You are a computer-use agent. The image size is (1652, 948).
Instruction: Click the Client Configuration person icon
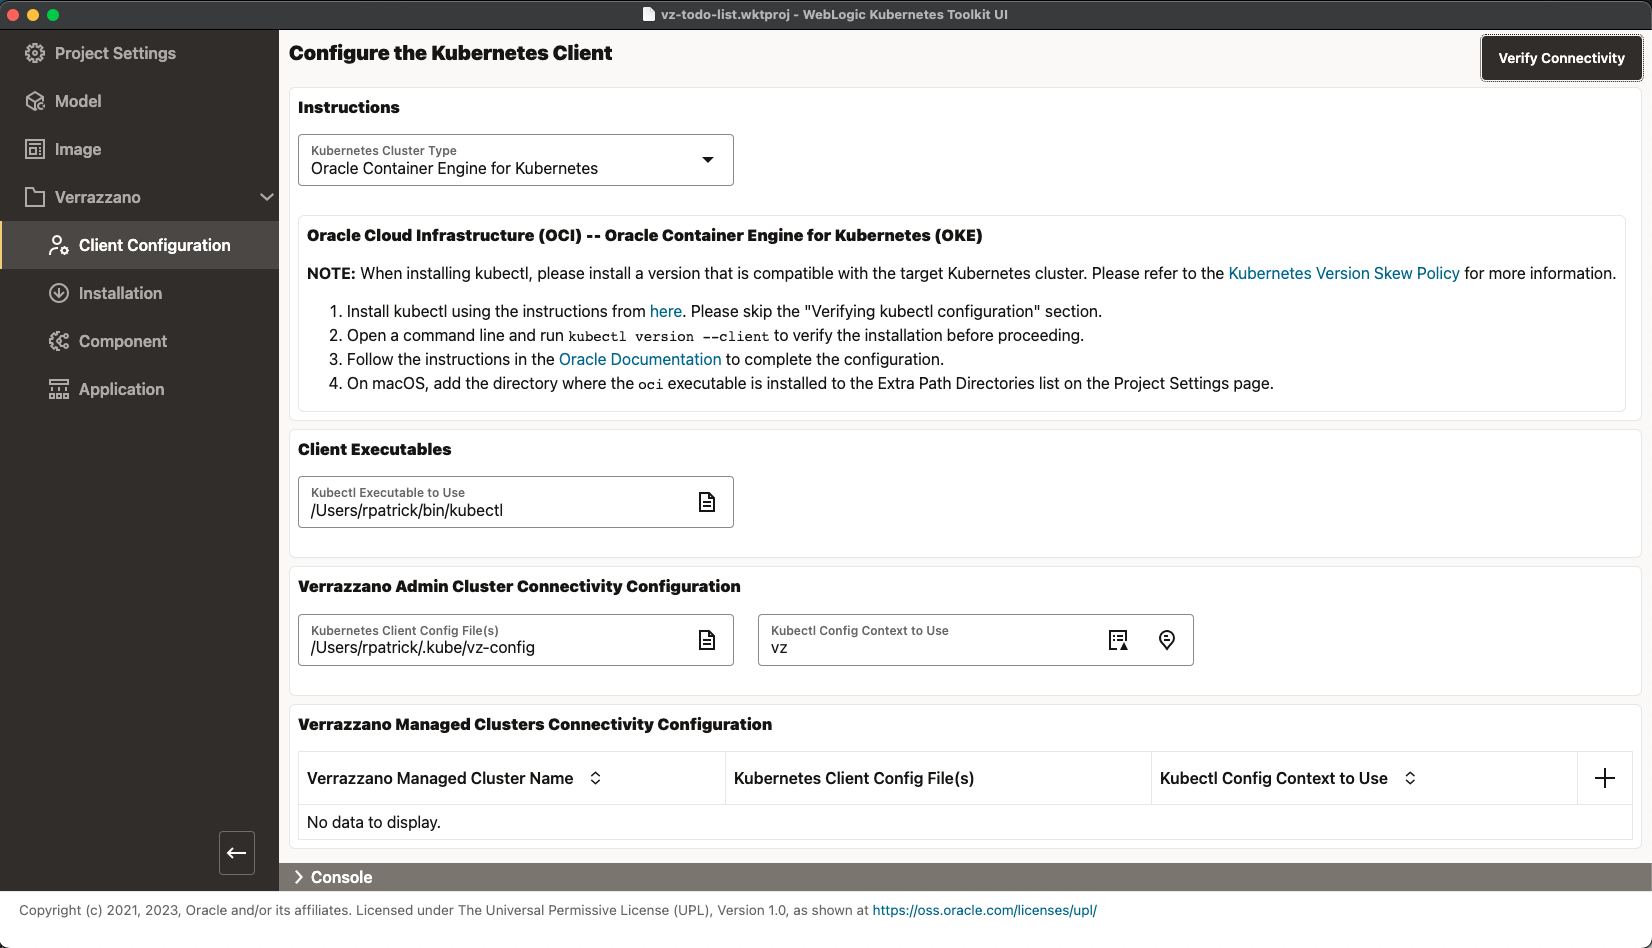pos(59,245)
